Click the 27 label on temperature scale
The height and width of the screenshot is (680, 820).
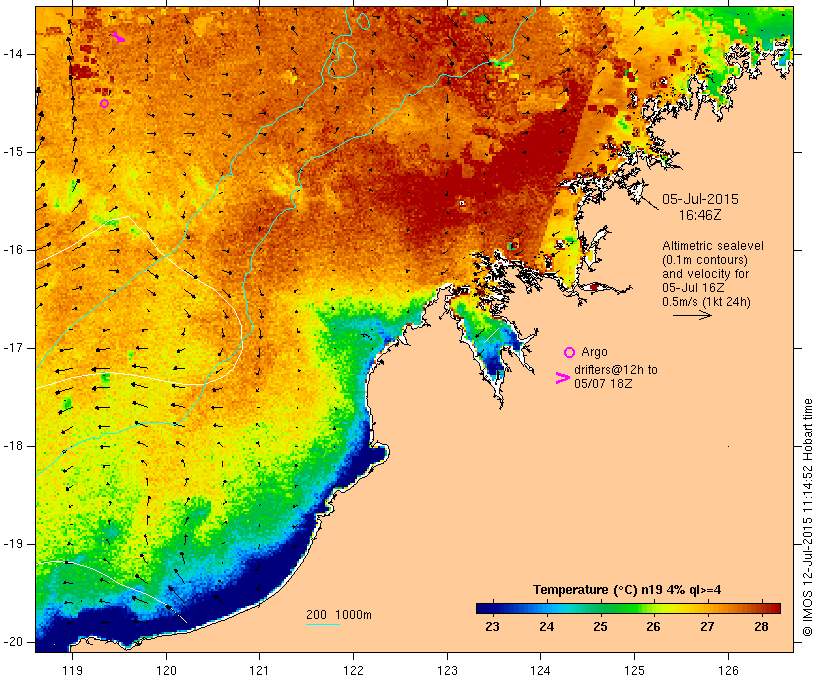707,627
